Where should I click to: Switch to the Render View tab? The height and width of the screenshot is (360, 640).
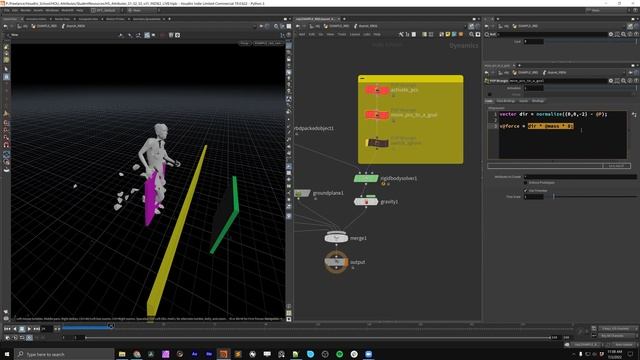click(62, 19)
